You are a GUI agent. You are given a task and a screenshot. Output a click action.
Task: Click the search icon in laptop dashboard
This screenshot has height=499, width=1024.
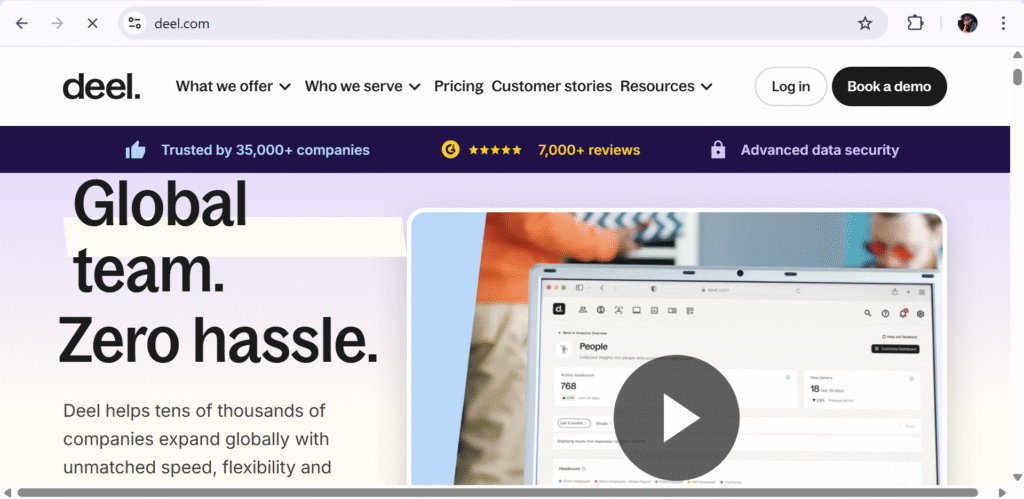(867, 314)
